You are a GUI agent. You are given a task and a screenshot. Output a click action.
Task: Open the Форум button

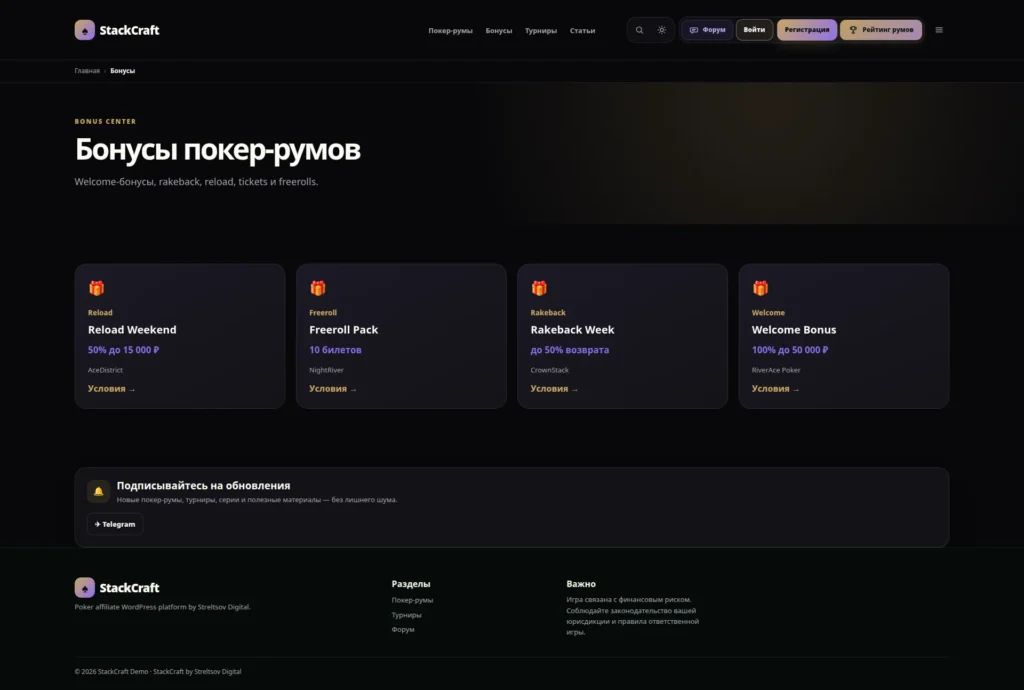pyautogui.click(x=707, y=30)
